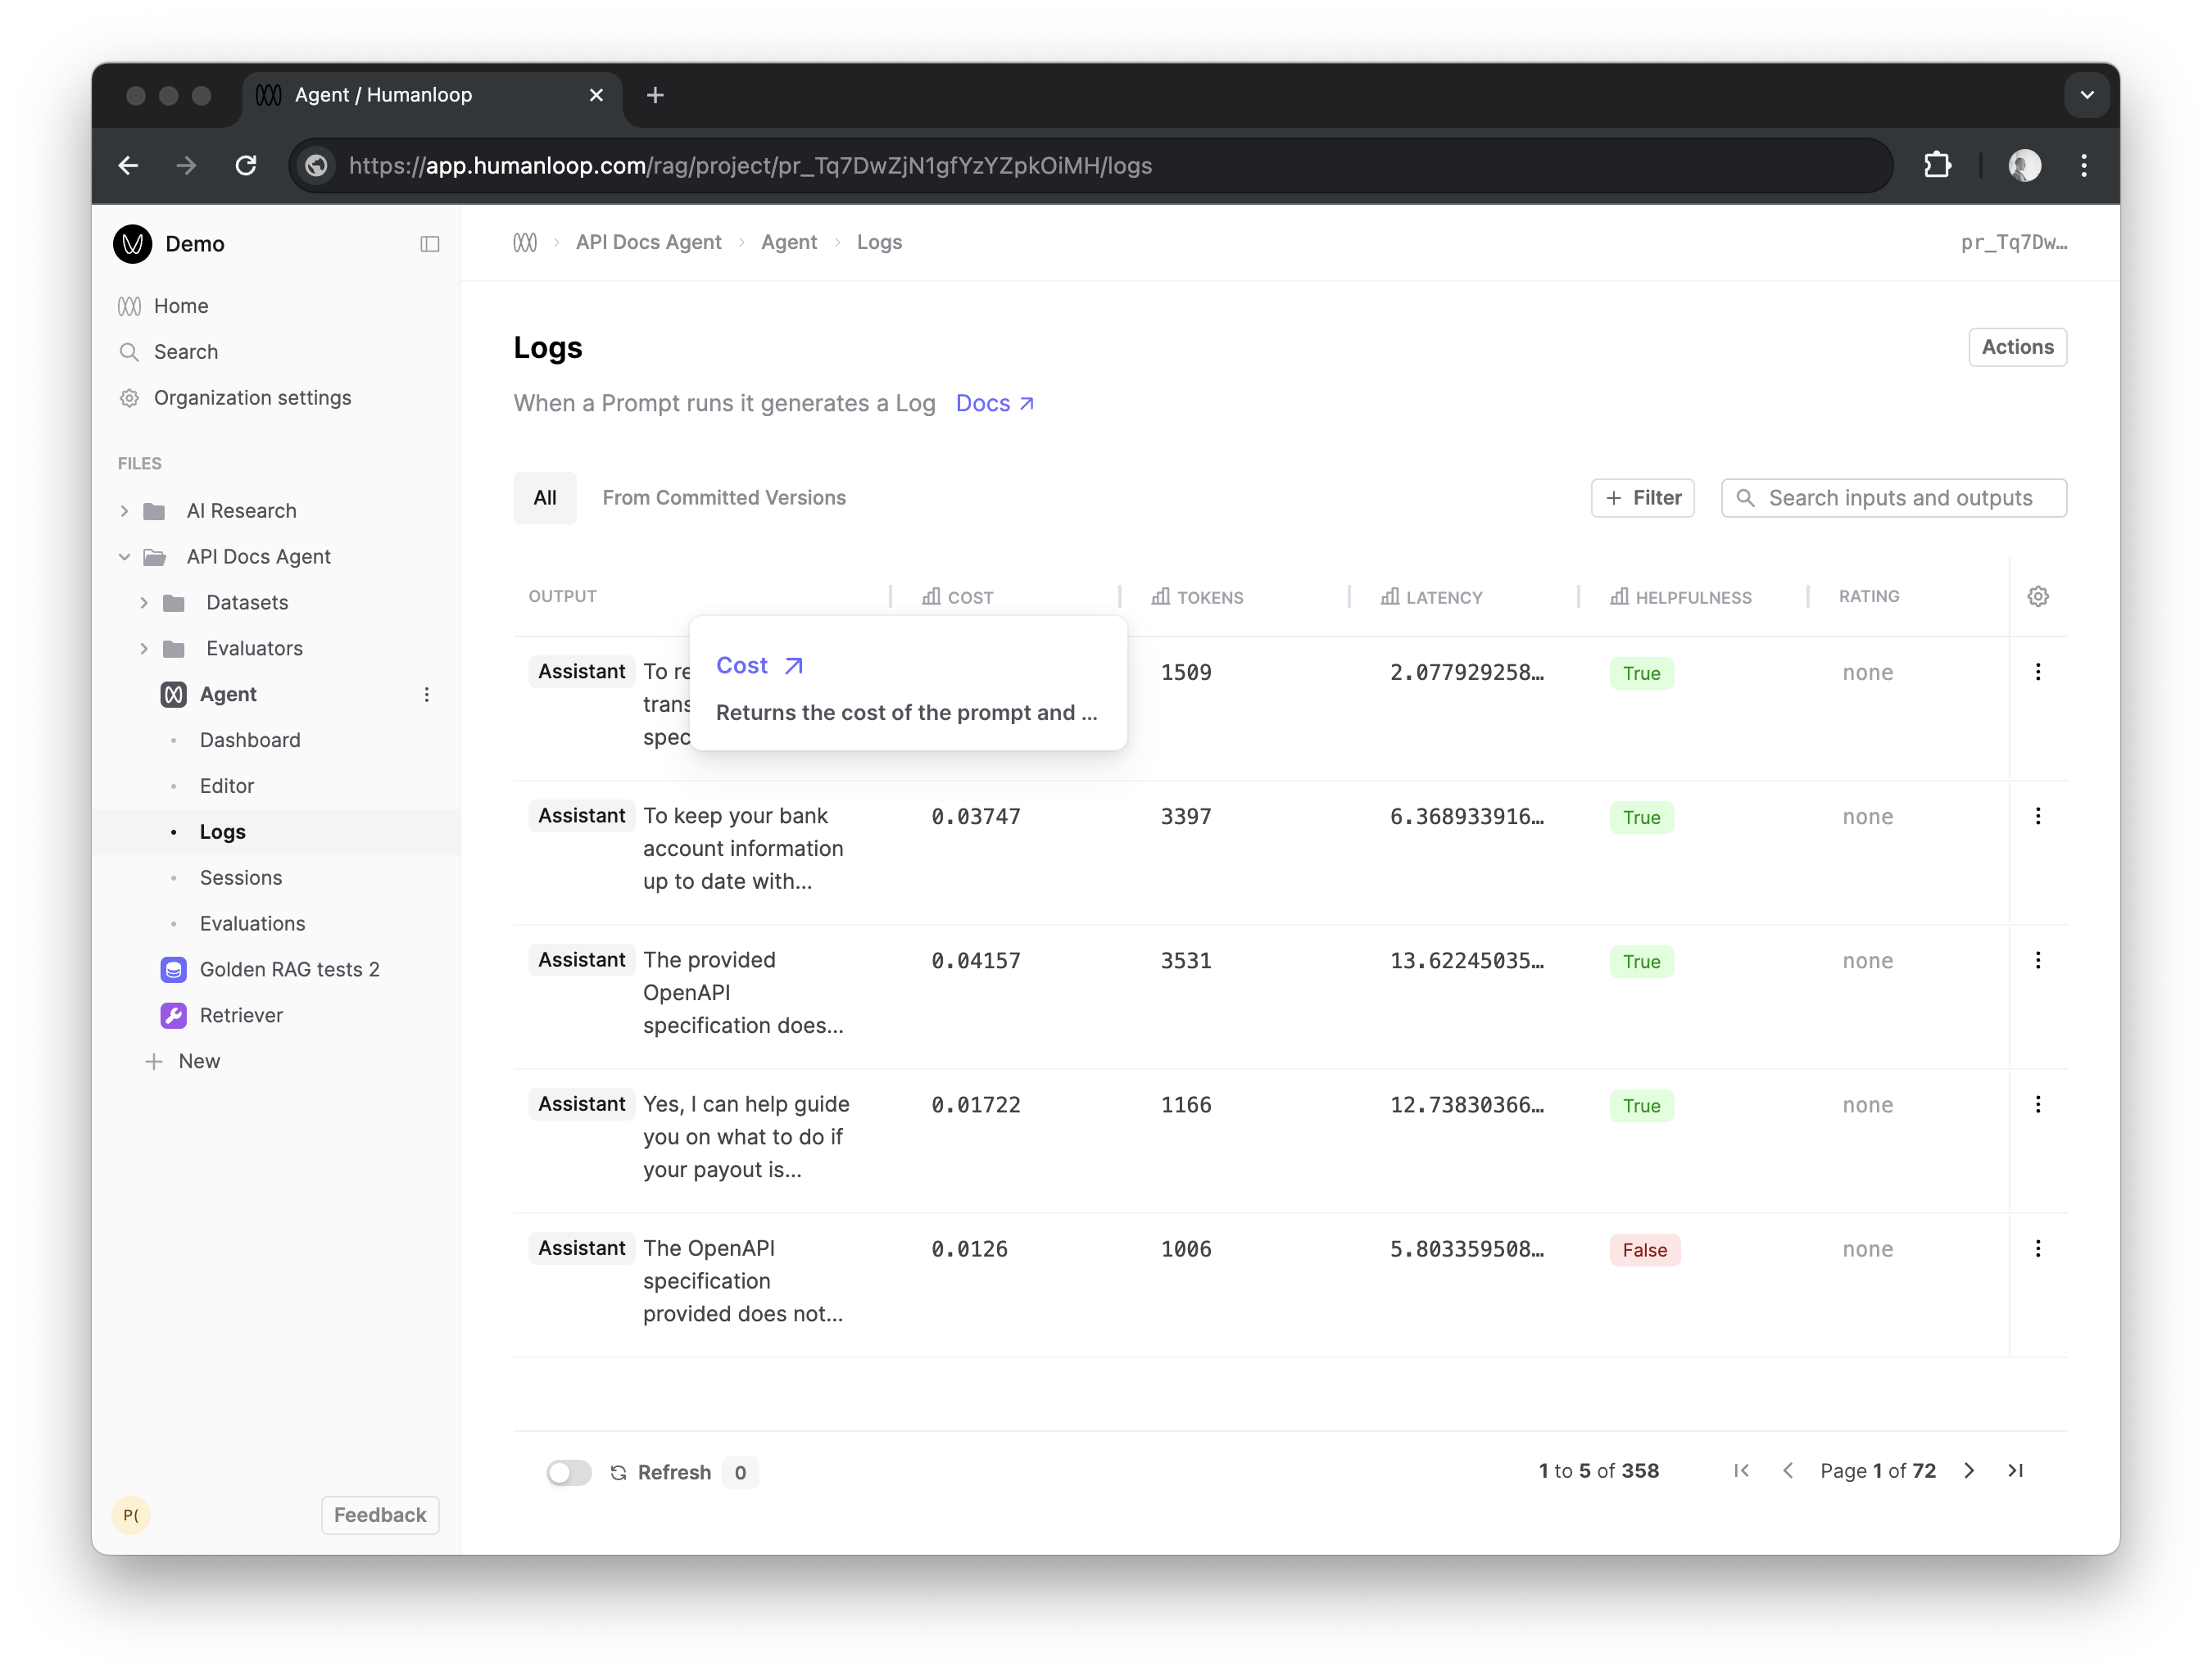Image resolution: width=2212 pixels, height=1676 pixels.
Task: Collapse the sidebar panel icon
Action: pos(429,244)
